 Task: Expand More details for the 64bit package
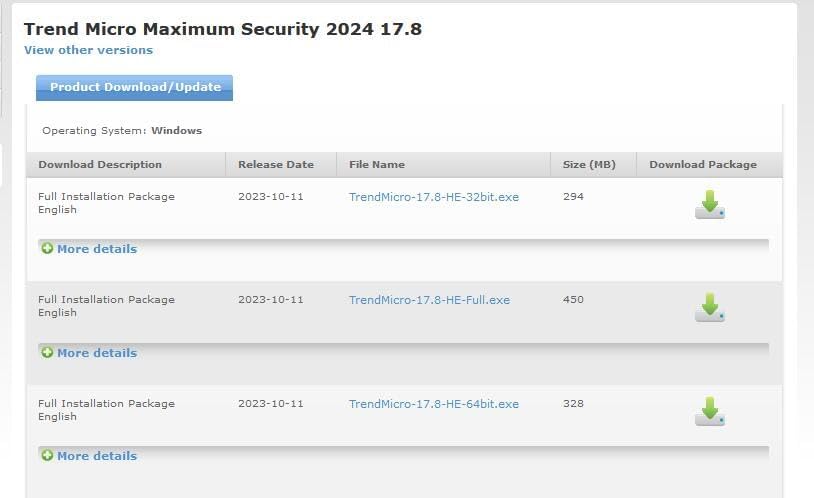point(89,455)
